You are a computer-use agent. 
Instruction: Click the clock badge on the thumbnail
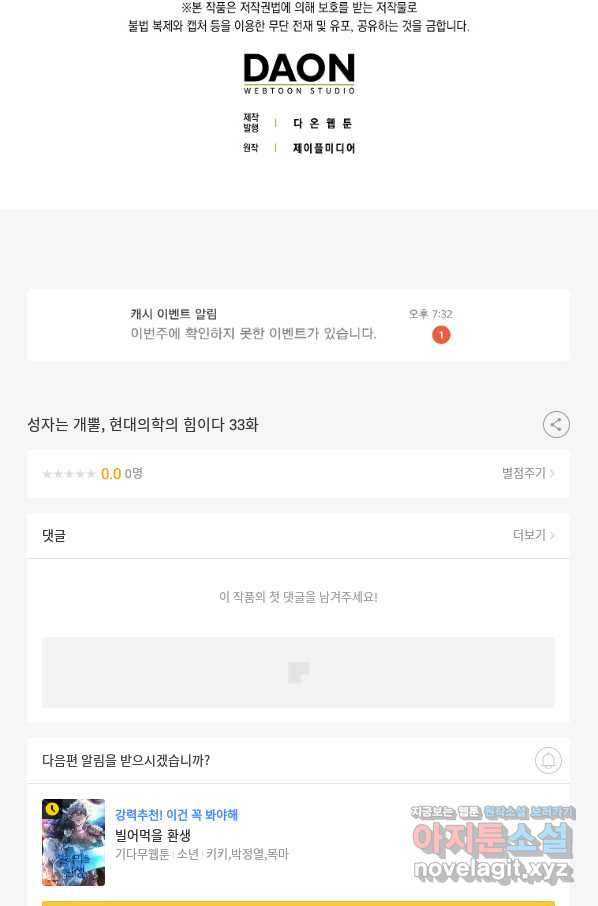tap(52, 808)
